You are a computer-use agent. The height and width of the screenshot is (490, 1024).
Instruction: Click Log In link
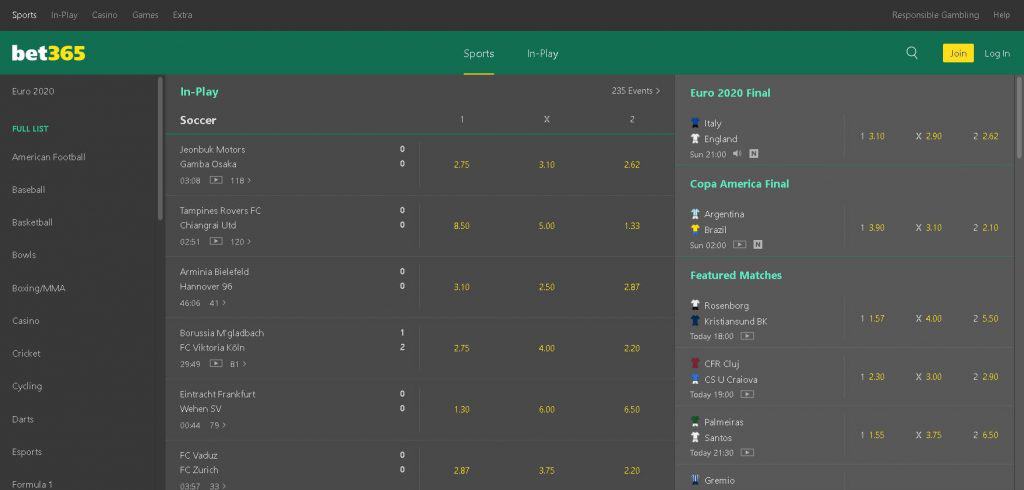(x=997, y=54)
